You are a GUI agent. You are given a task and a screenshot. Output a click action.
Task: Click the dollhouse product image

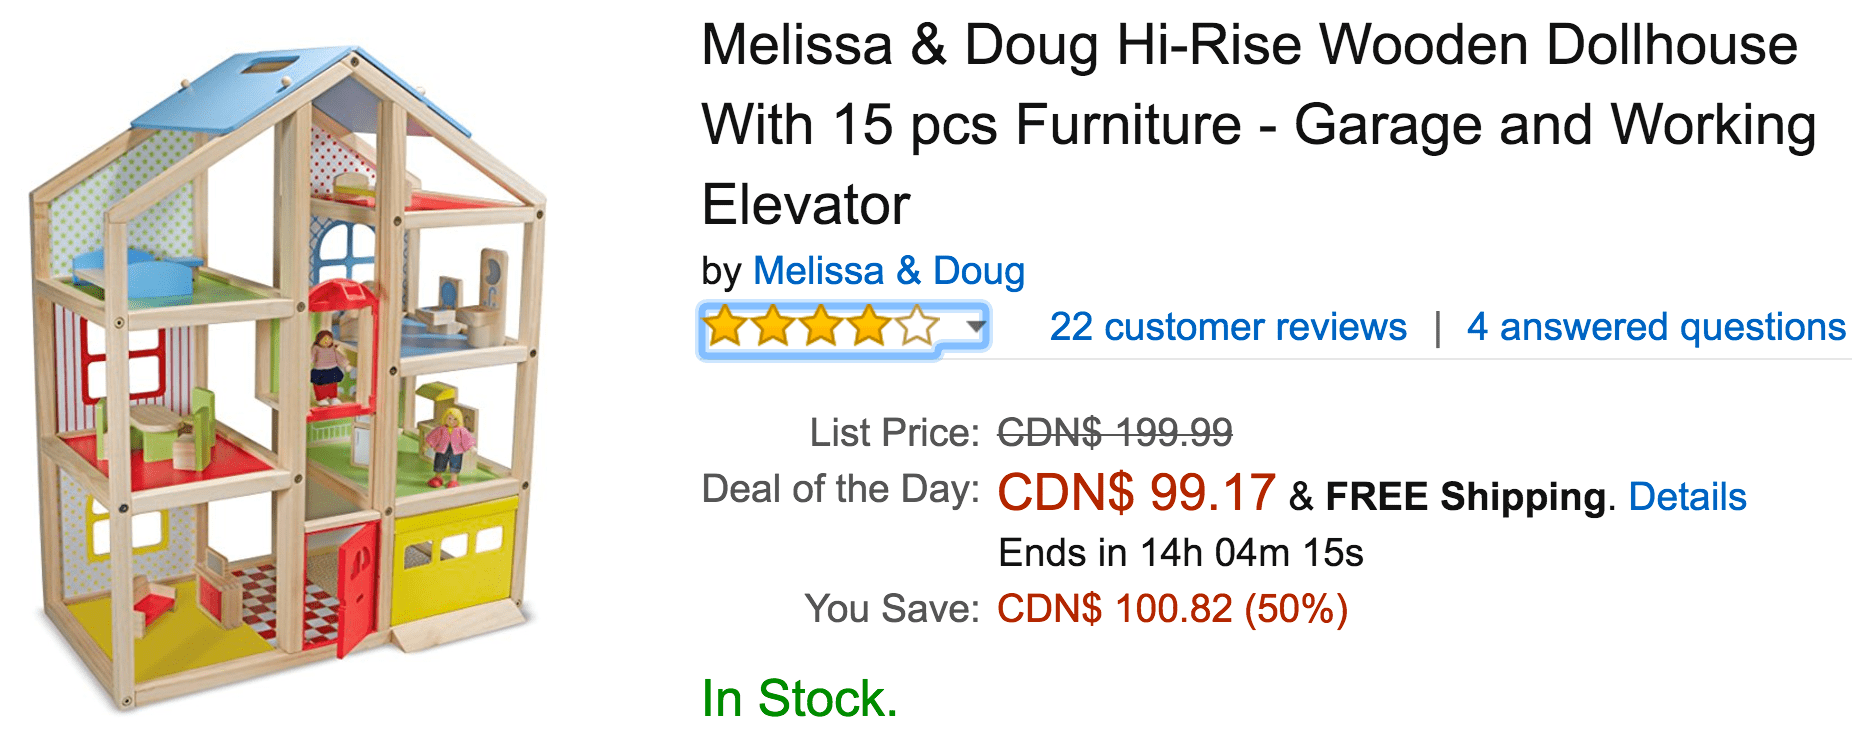click(289, 380)
